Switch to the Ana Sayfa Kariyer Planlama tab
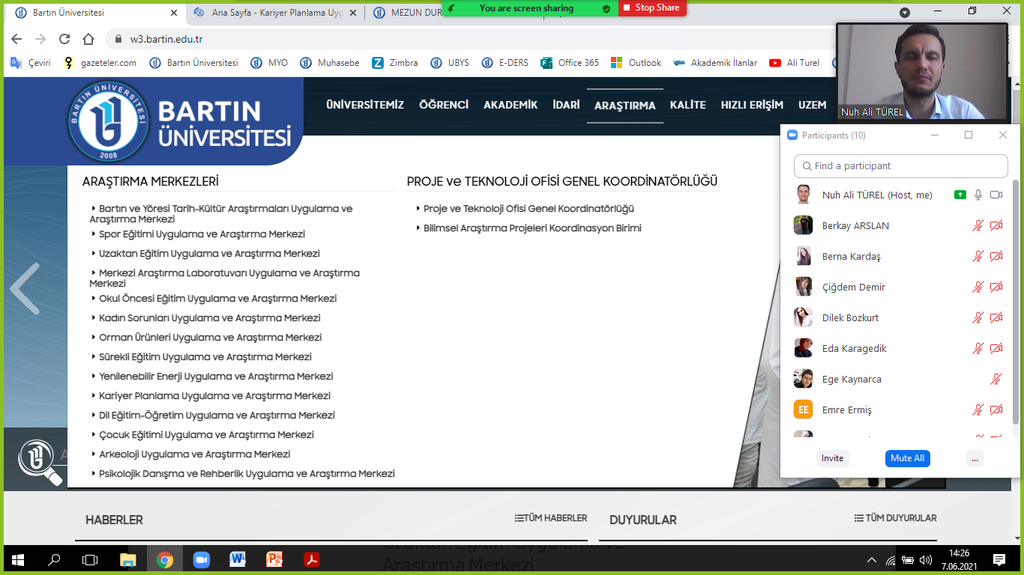 click(x=270, y=12)
